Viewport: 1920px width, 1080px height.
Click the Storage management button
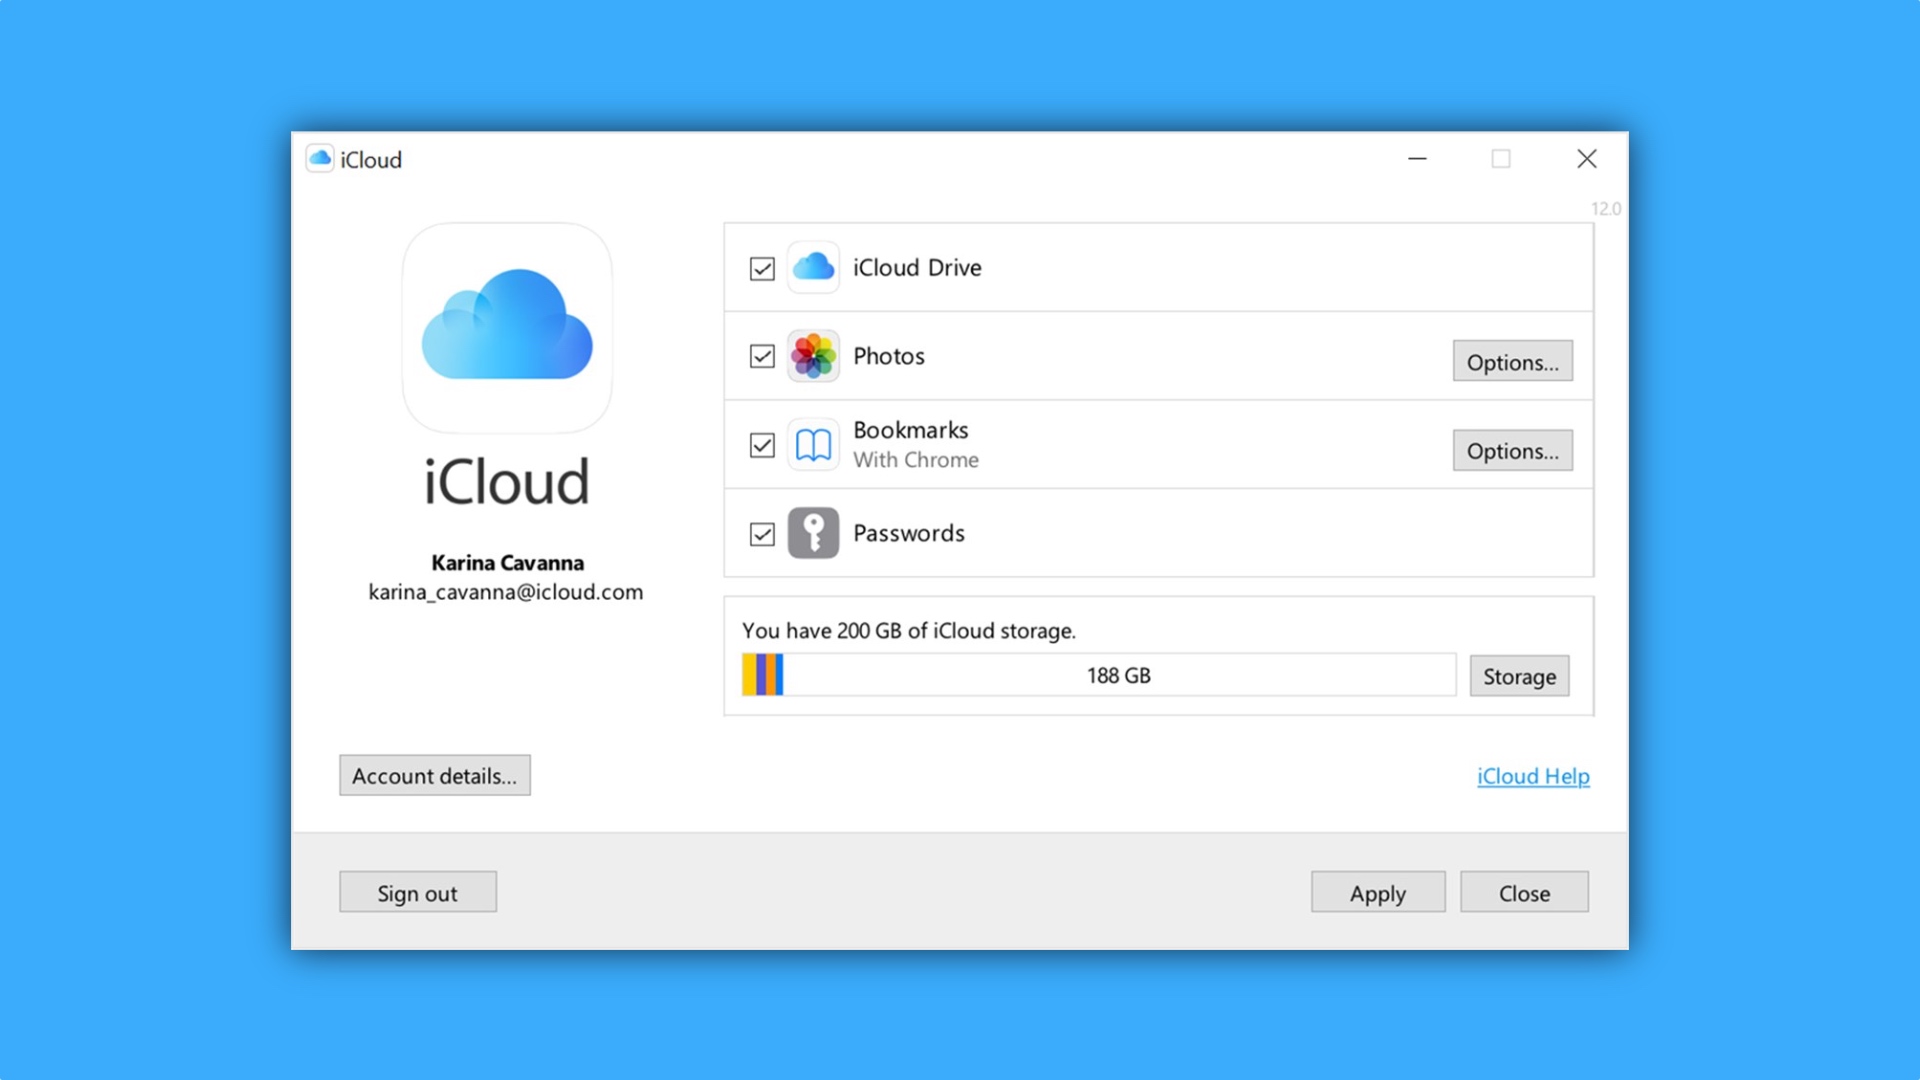click(x=1519, y=675)
